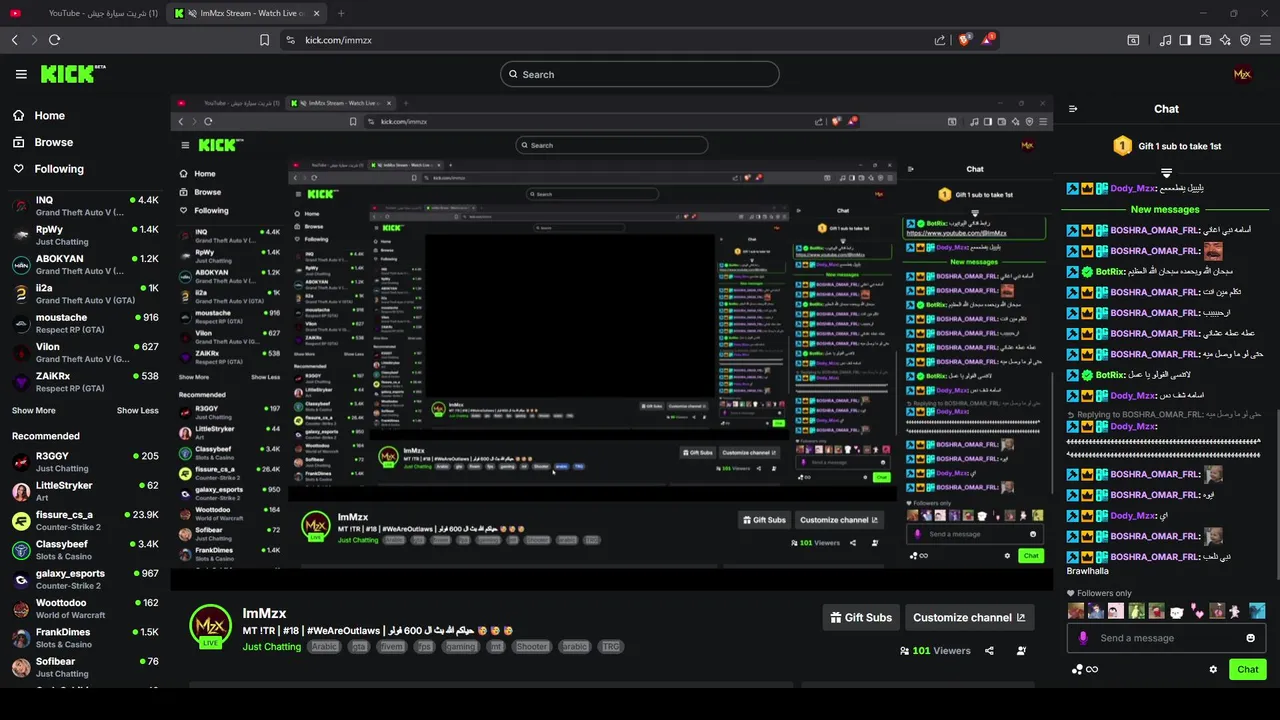
Task: Open Brave Rewards triangle icon
Action: click(x=988, y=40)
